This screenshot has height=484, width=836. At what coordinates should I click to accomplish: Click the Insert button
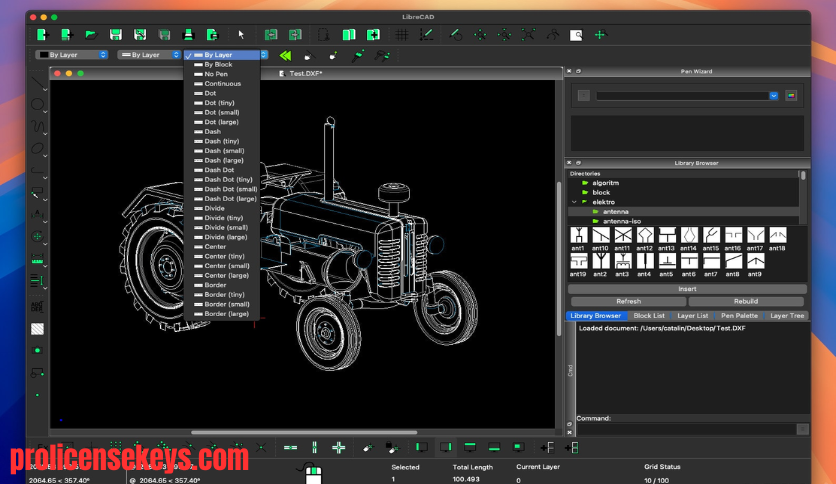tap(687, 289)
